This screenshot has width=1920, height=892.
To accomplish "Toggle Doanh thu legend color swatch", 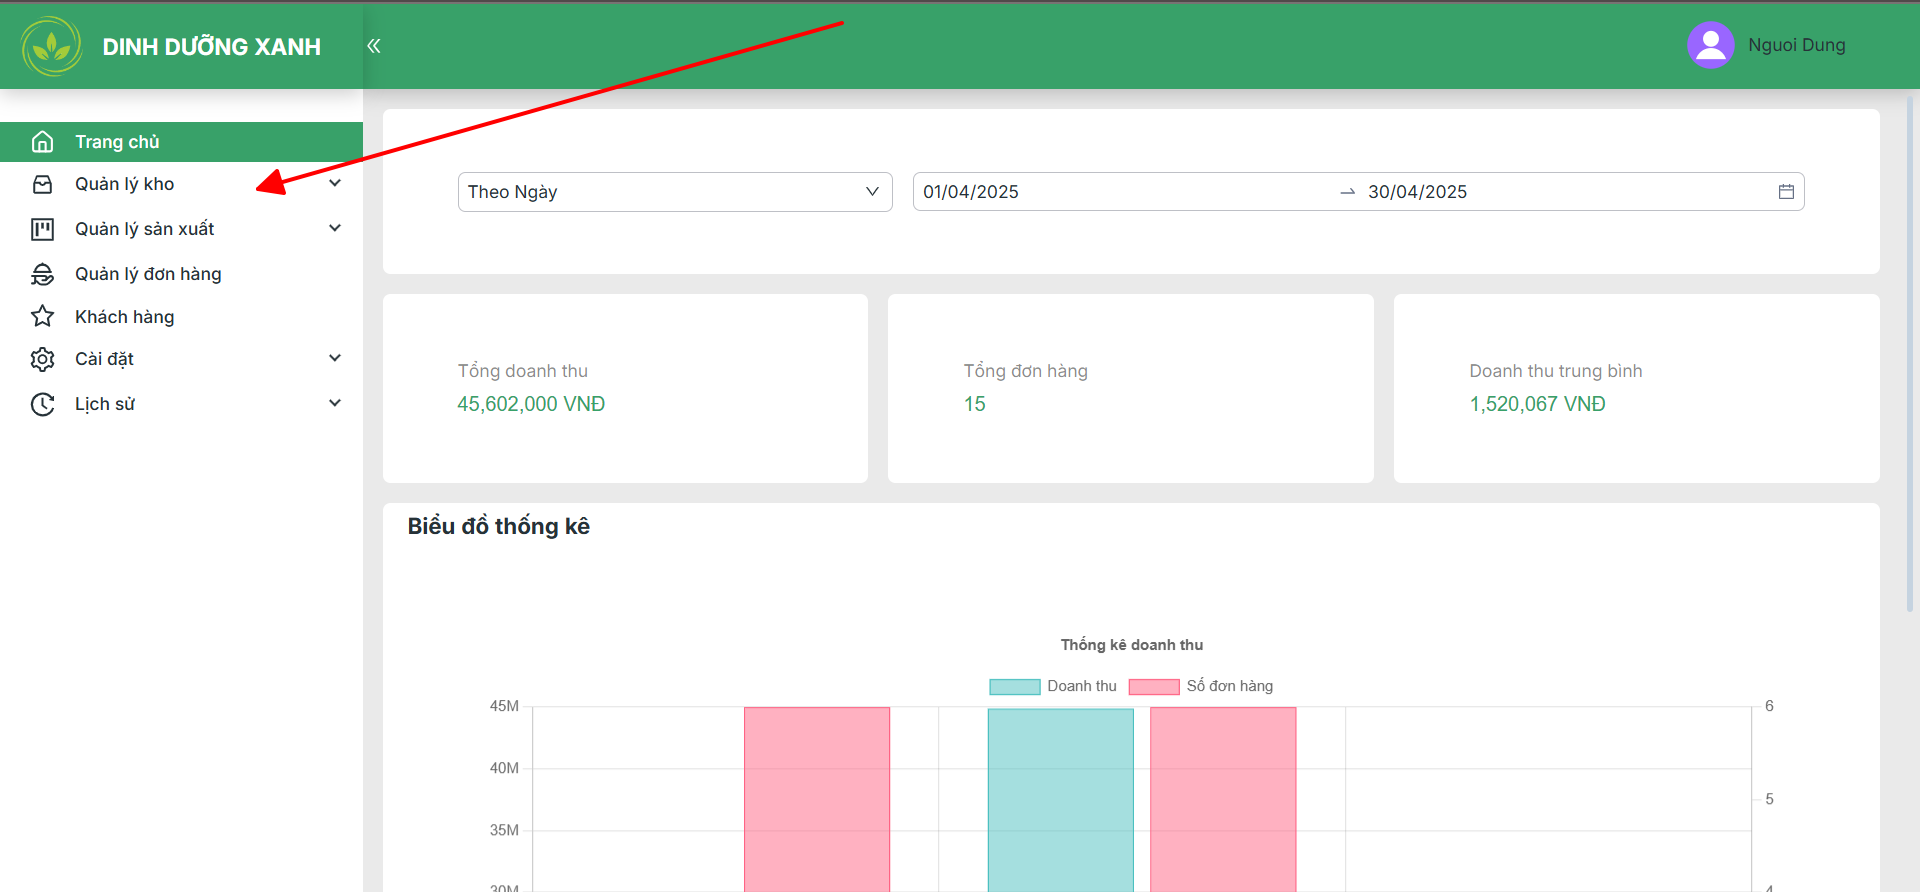I will point(1014,687).
